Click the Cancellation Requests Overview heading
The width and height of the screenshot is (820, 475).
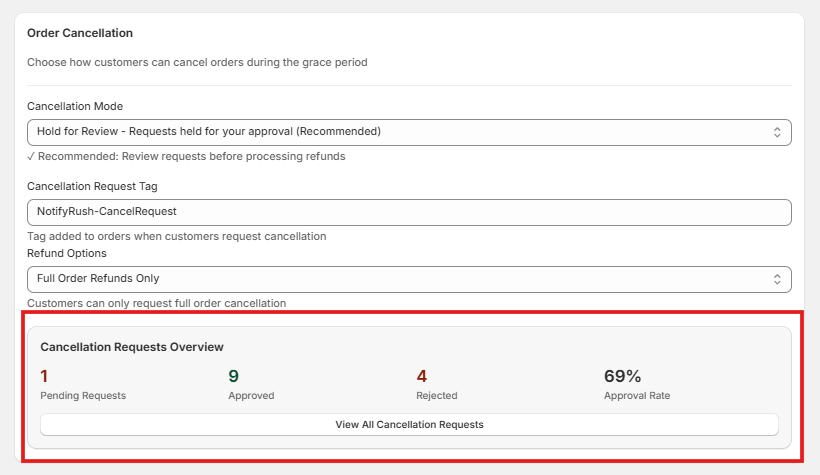pyautogui.click(x=132, y=347)
